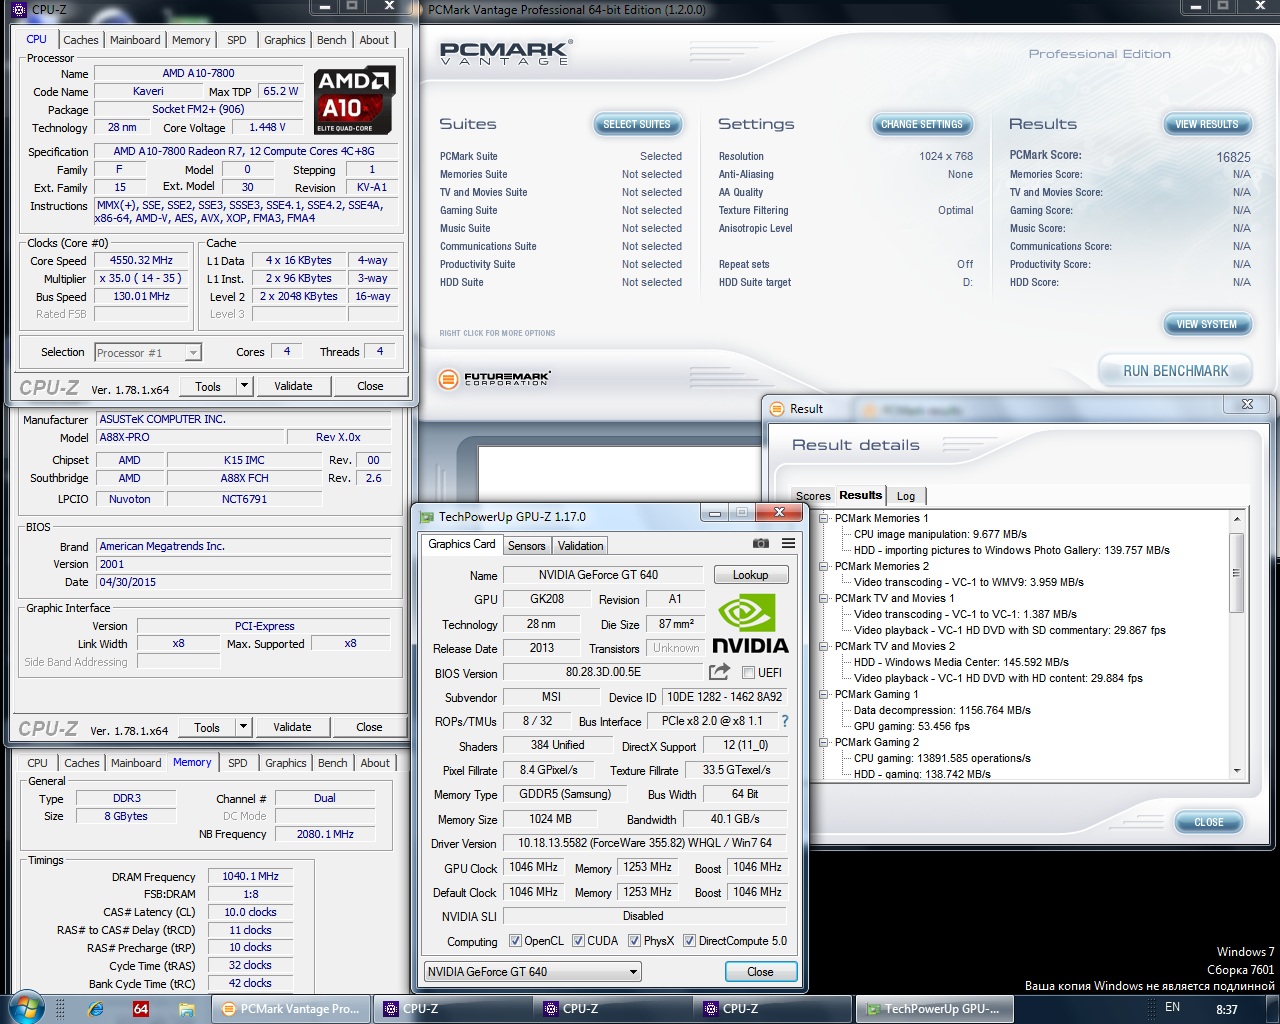Click CHANGE SETTINGS button

tap(921, 124)
